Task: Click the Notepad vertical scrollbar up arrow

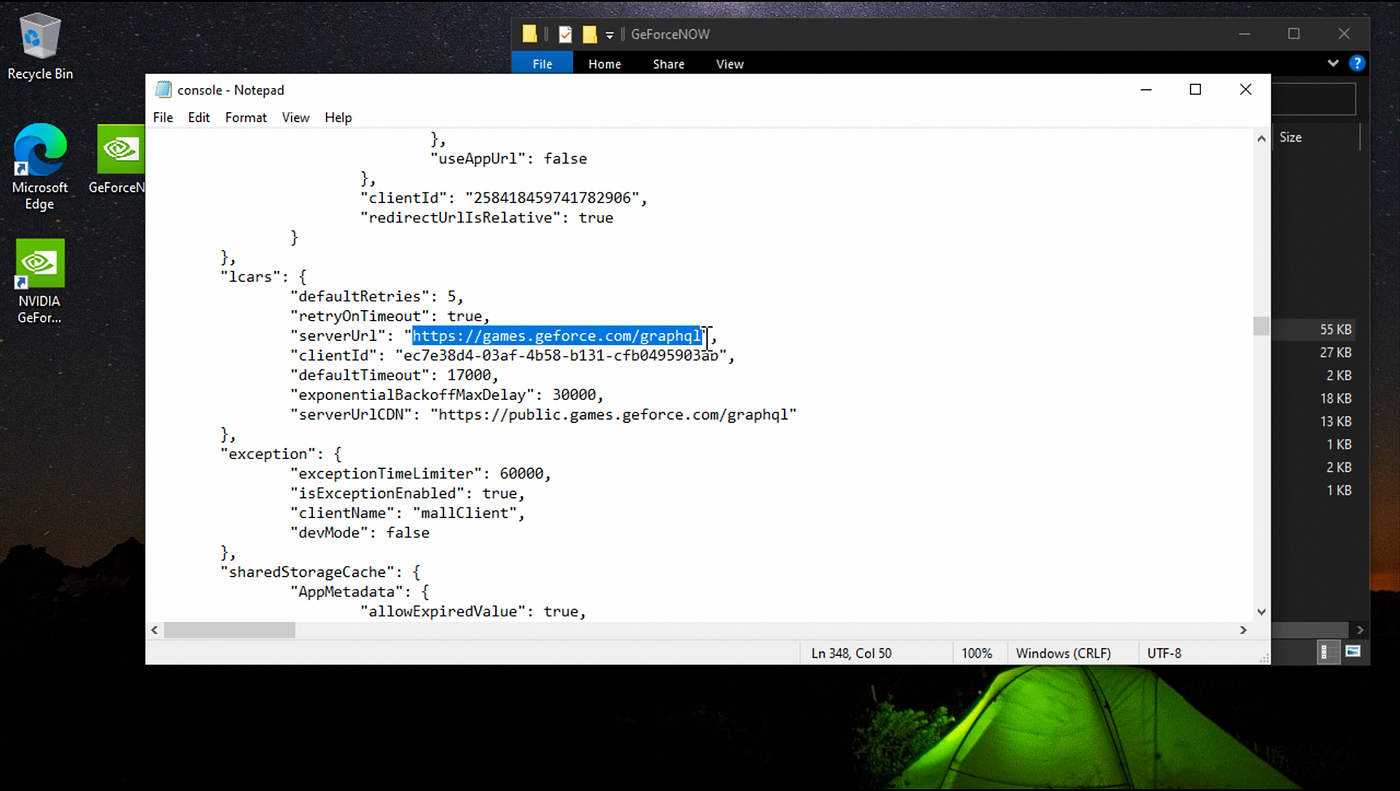Action: 1261,138
